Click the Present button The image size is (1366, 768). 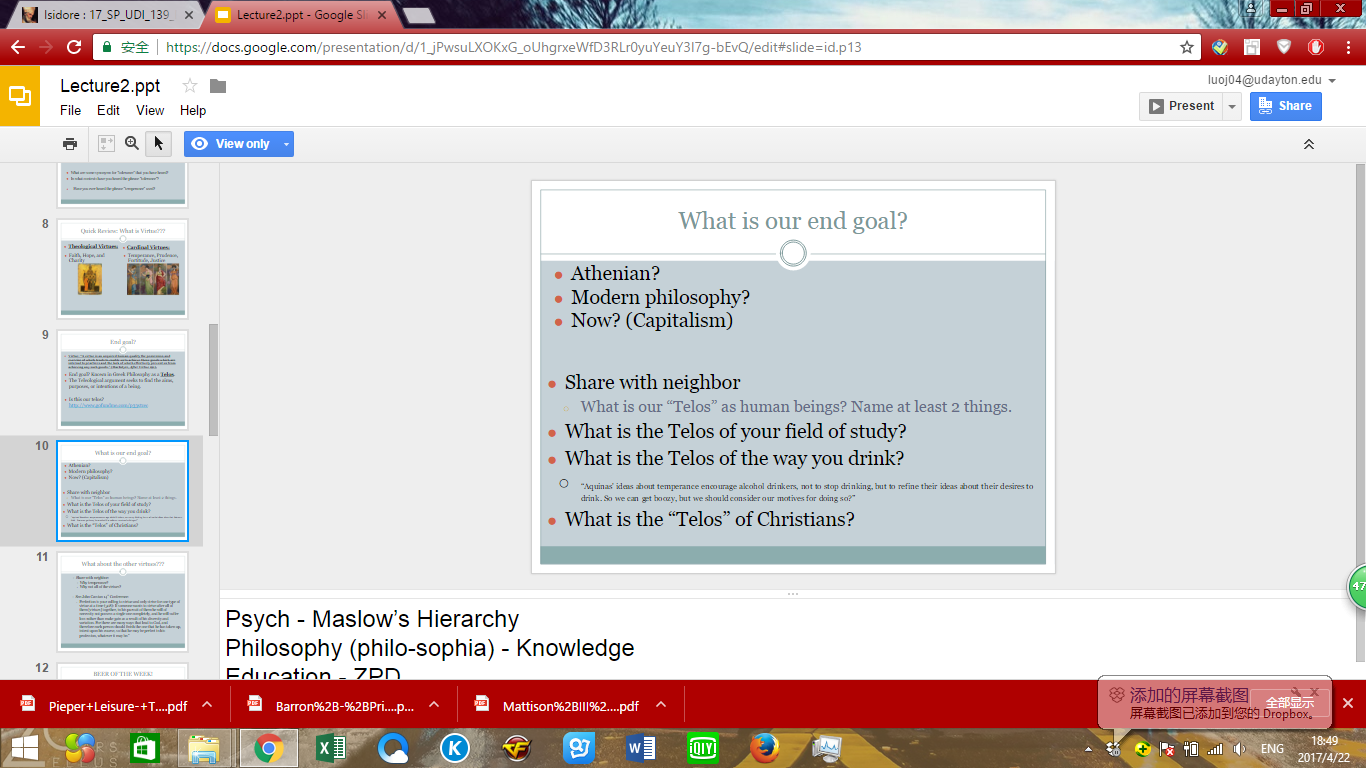(1181, 106)
